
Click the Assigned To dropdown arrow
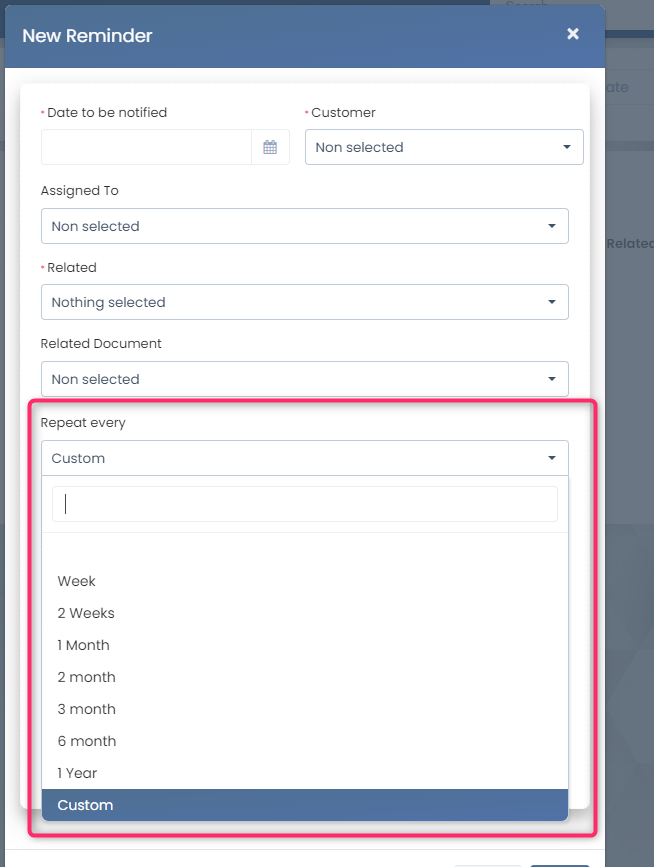coord(553,226)
